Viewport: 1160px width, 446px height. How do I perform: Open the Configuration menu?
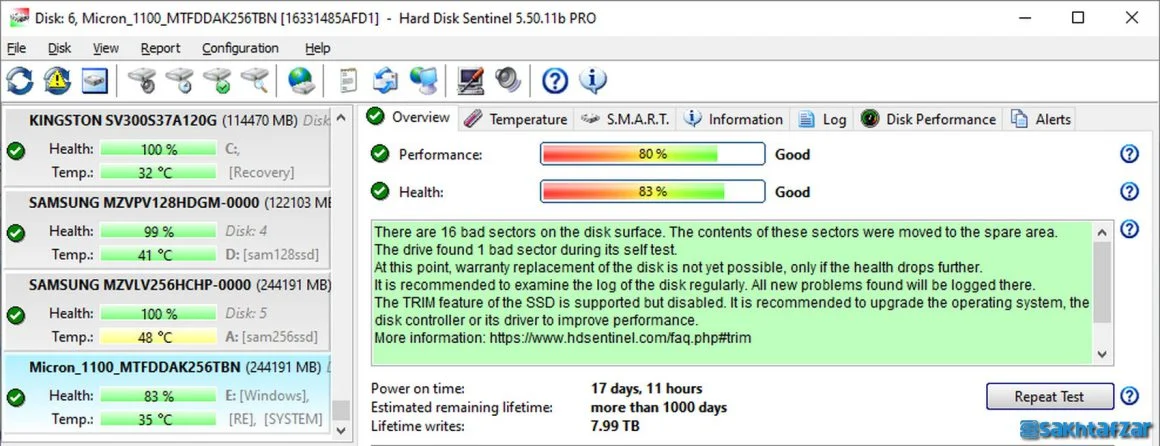pyautogui.click(x=240, y=48)
